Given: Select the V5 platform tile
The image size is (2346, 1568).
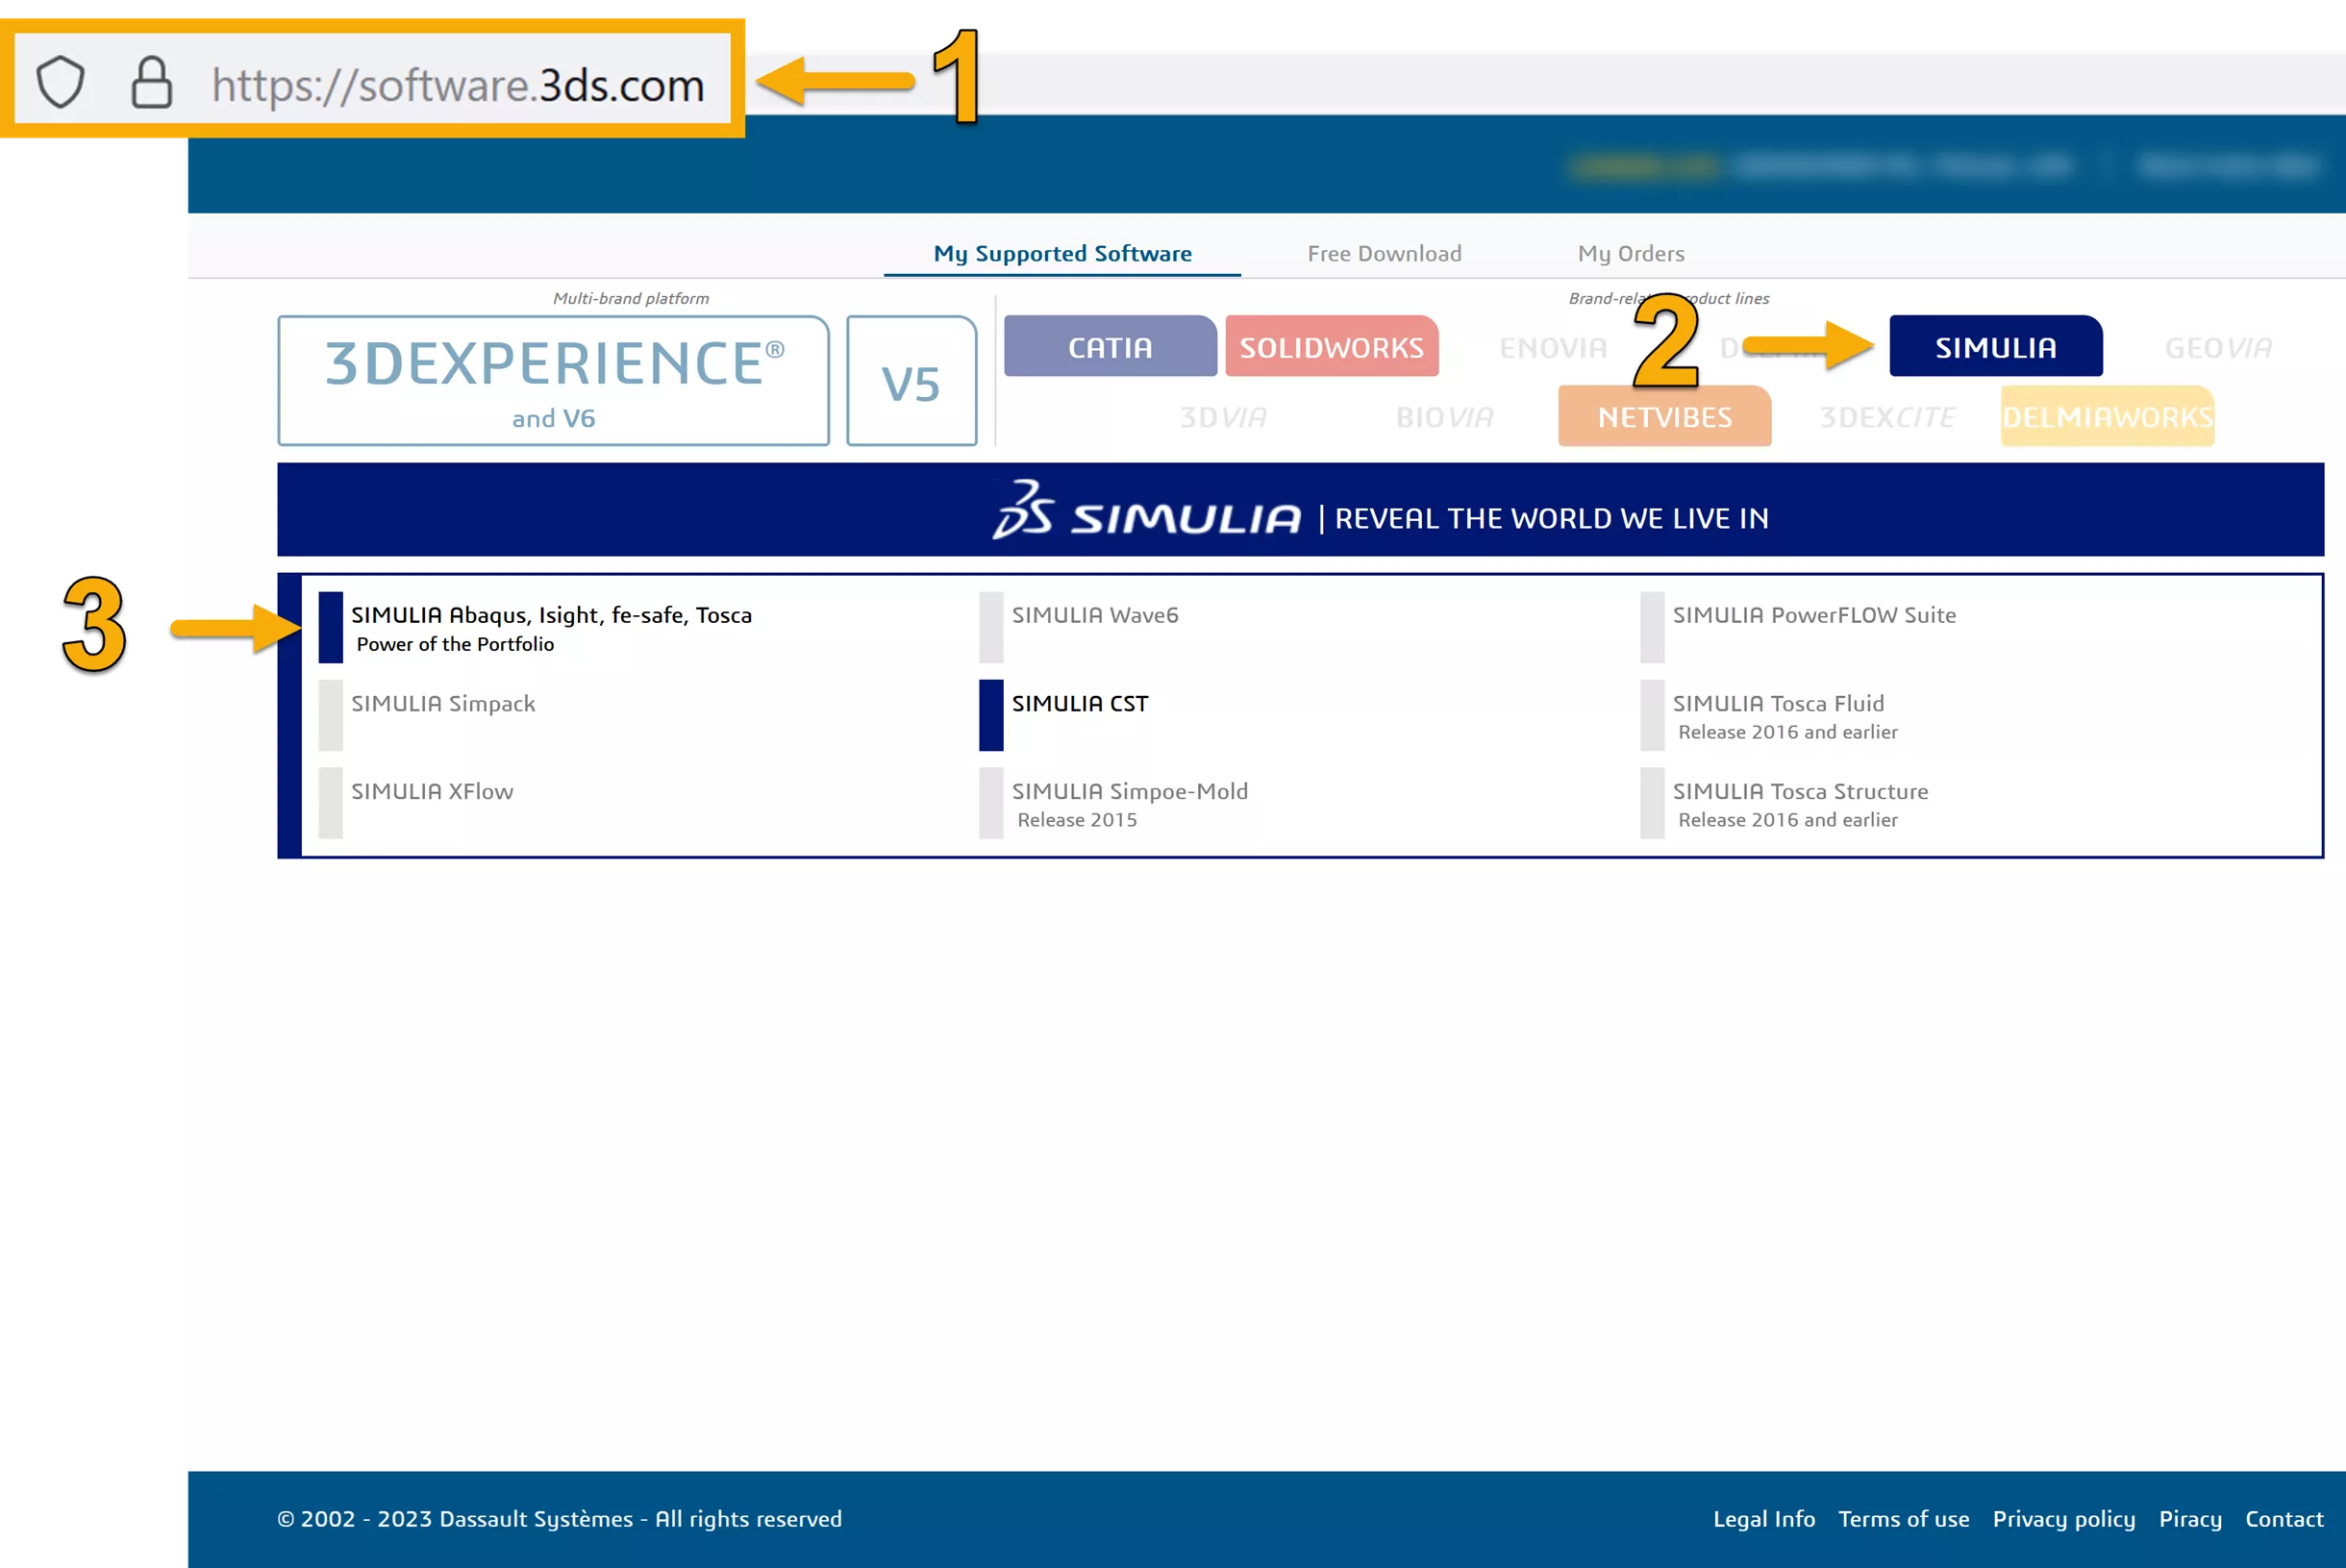Looking at the screenshot, I should [x=911, y=381].
